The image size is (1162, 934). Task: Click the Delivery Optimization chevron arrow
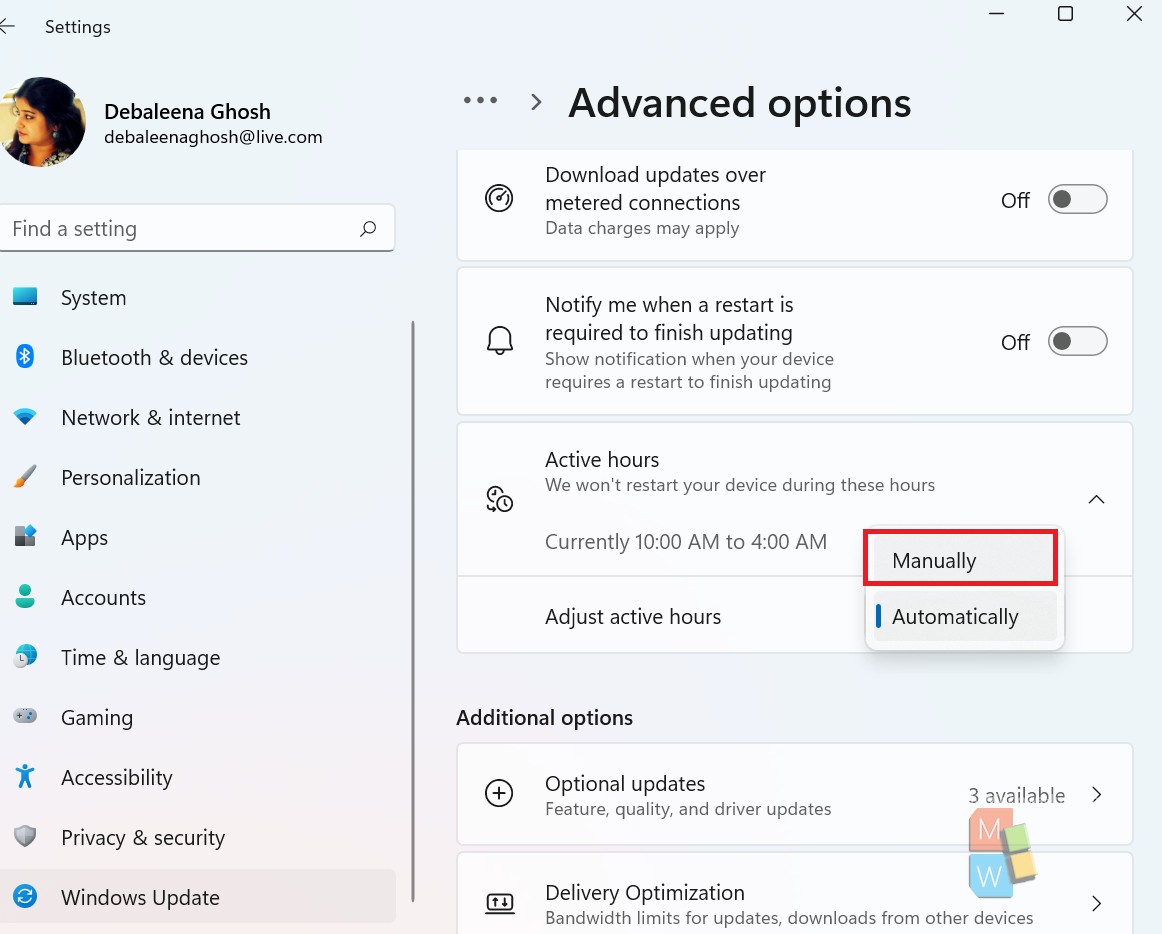[1097, 903]
